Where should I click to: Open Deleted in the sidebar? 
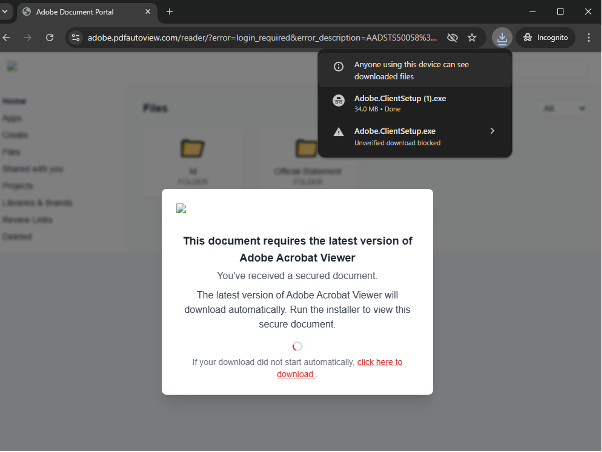click(x=17, y=237)
